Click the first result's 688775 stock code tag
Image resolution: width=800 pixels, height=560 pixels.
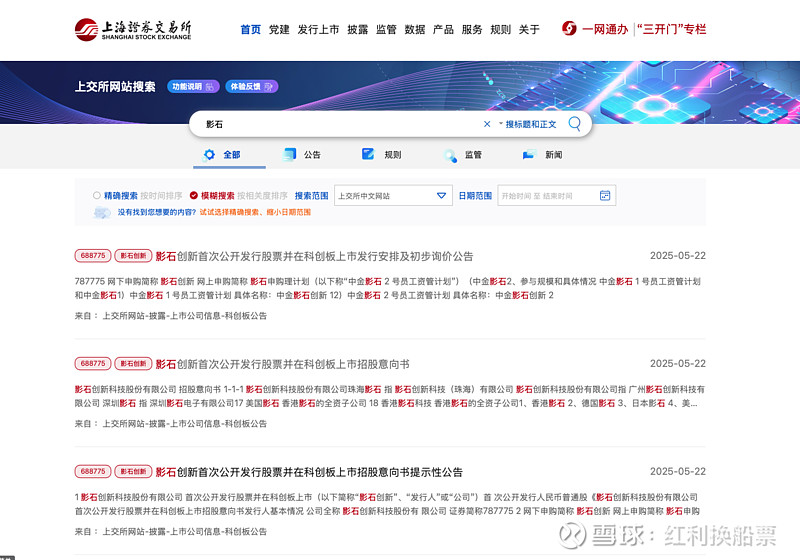pyautogui.click(x=92, y=256)
